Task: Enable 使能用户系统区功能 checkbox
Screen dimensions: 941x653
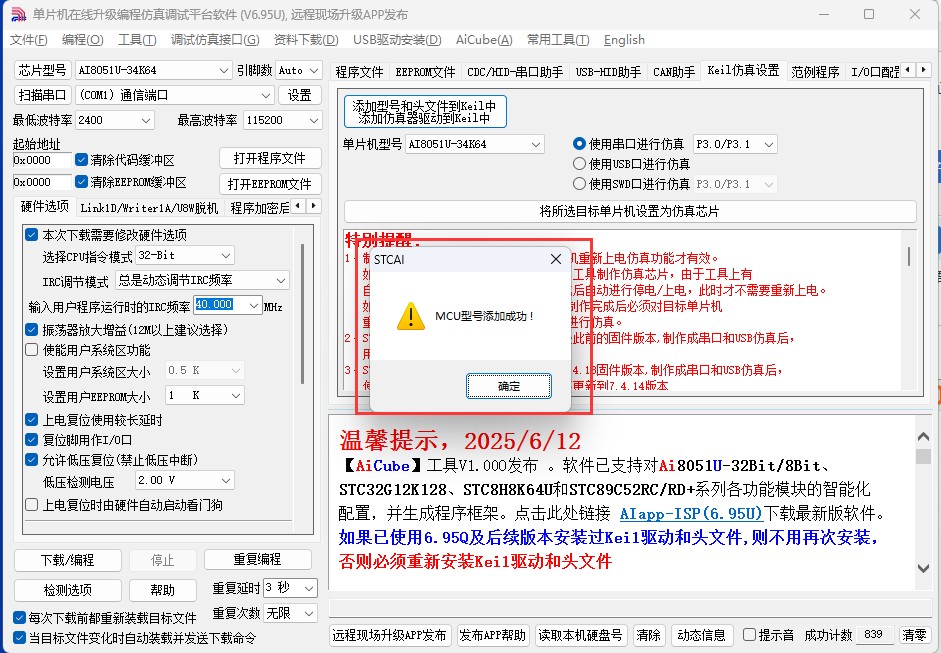Action: 32,349
